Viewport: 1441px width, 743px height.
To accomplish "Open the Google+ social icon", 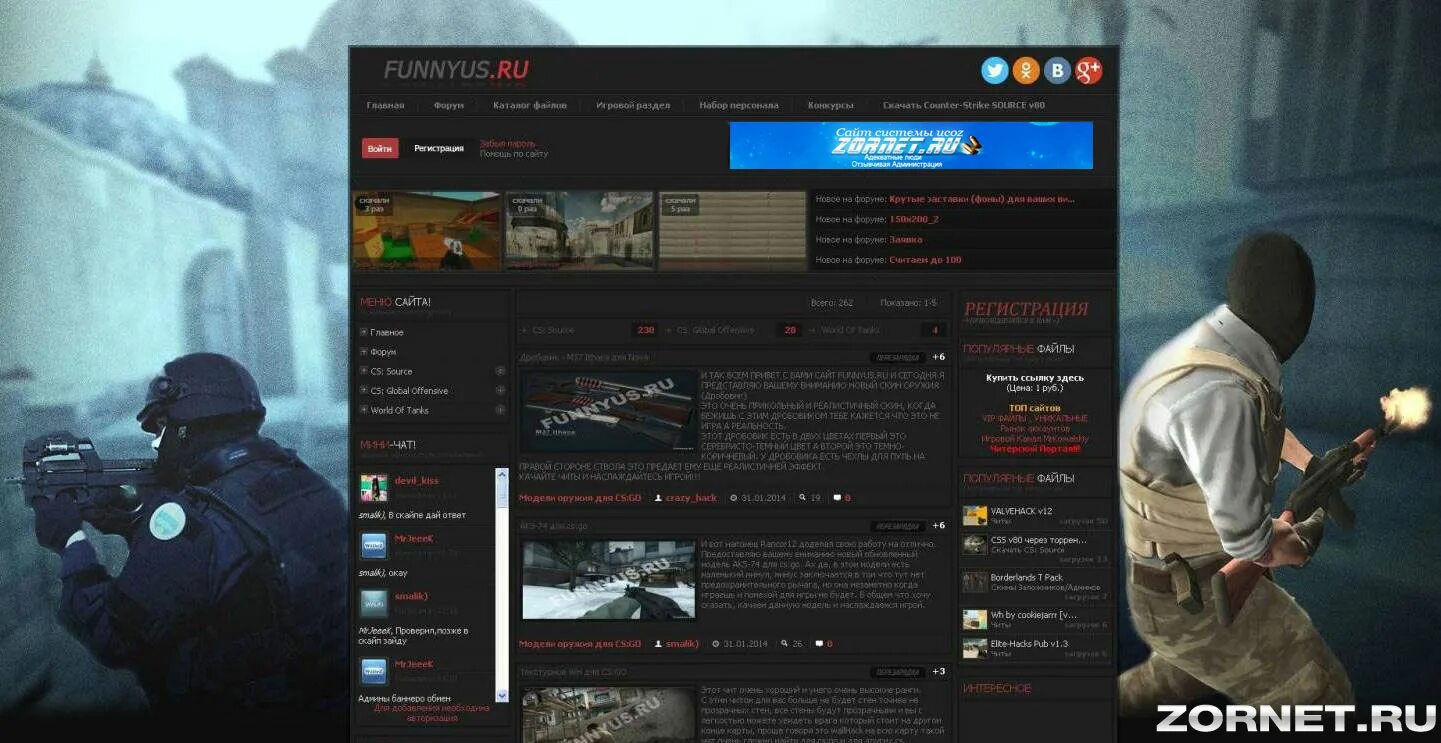I will pos(1088,70).
